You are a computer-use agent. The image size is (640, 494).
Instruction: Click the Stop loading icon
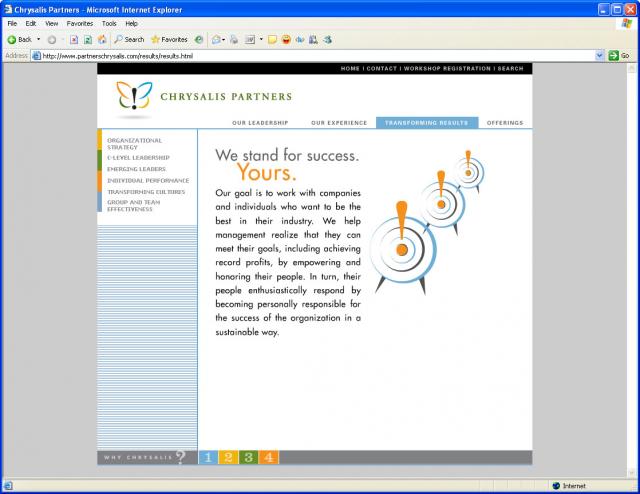(x=74, y=39)
